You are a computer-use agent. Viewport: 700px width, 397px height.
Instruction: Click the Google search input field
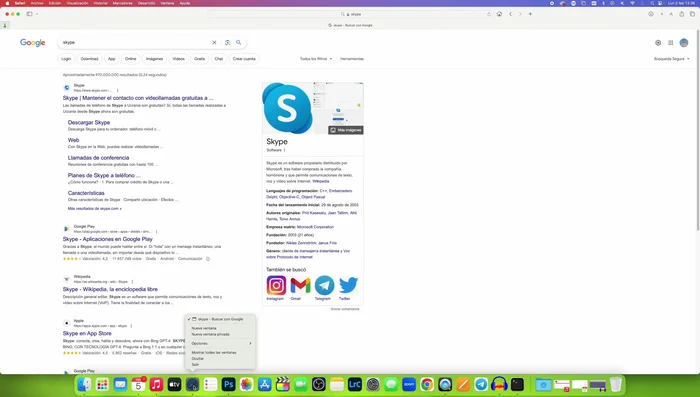coord(136,42)
